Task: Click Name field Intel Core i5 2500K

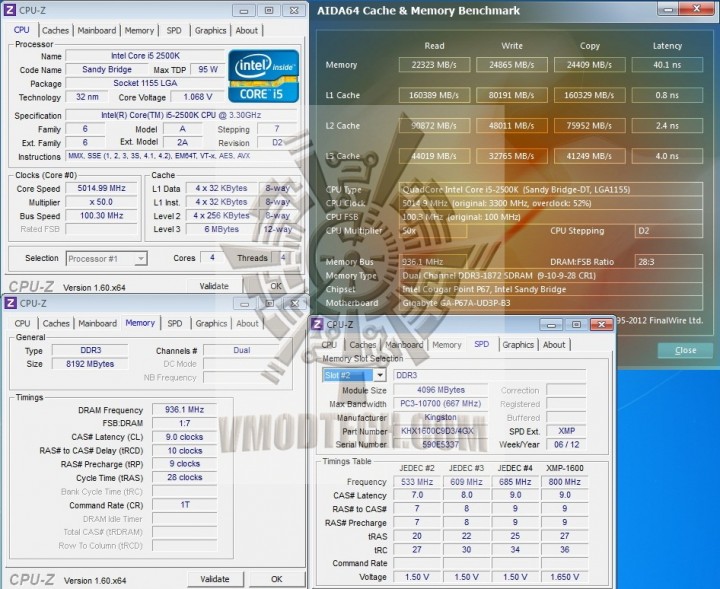Action: 145,56
